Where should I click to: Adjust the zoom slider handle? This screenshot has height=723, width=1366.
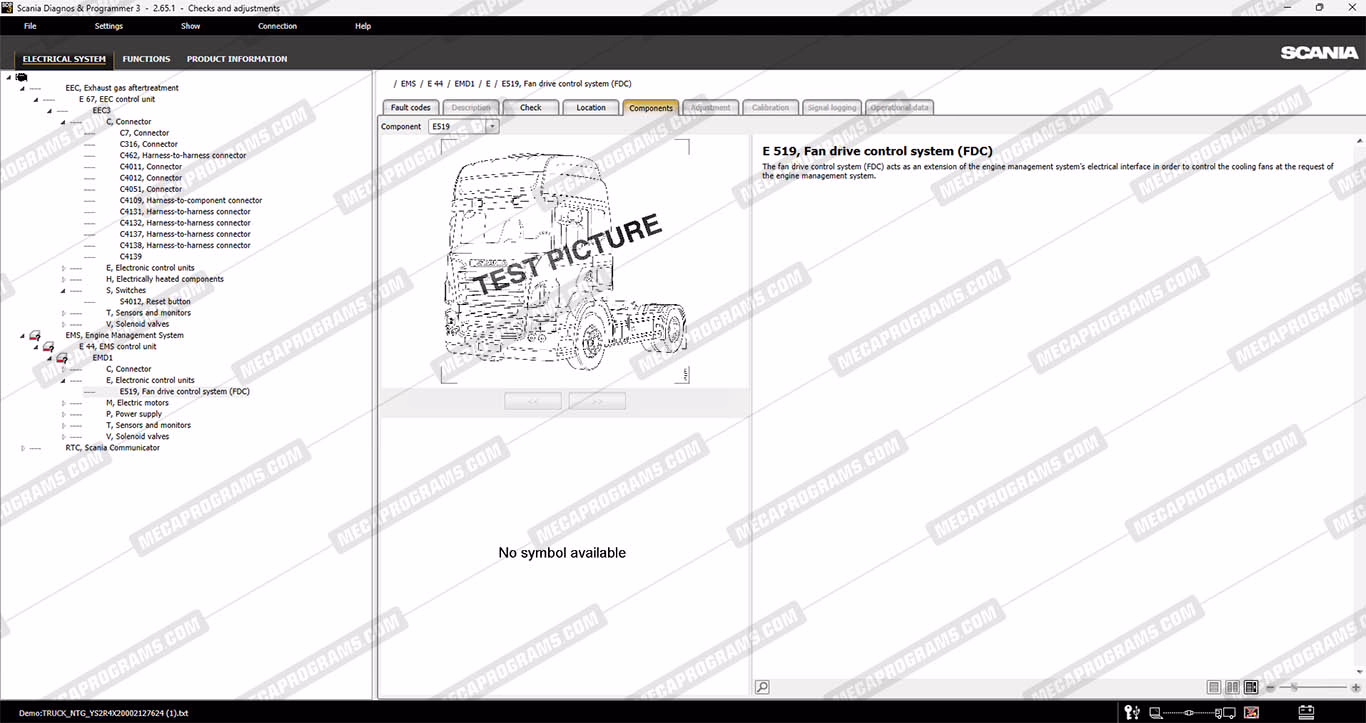click(1294, 687)
